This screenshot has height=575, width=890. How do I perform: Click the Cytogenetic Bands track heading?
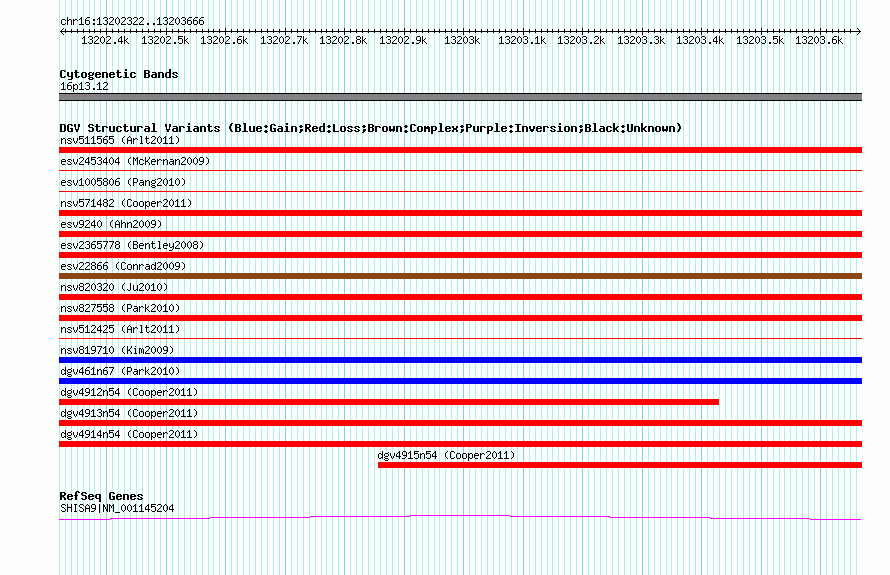click(x=119, y=74)
